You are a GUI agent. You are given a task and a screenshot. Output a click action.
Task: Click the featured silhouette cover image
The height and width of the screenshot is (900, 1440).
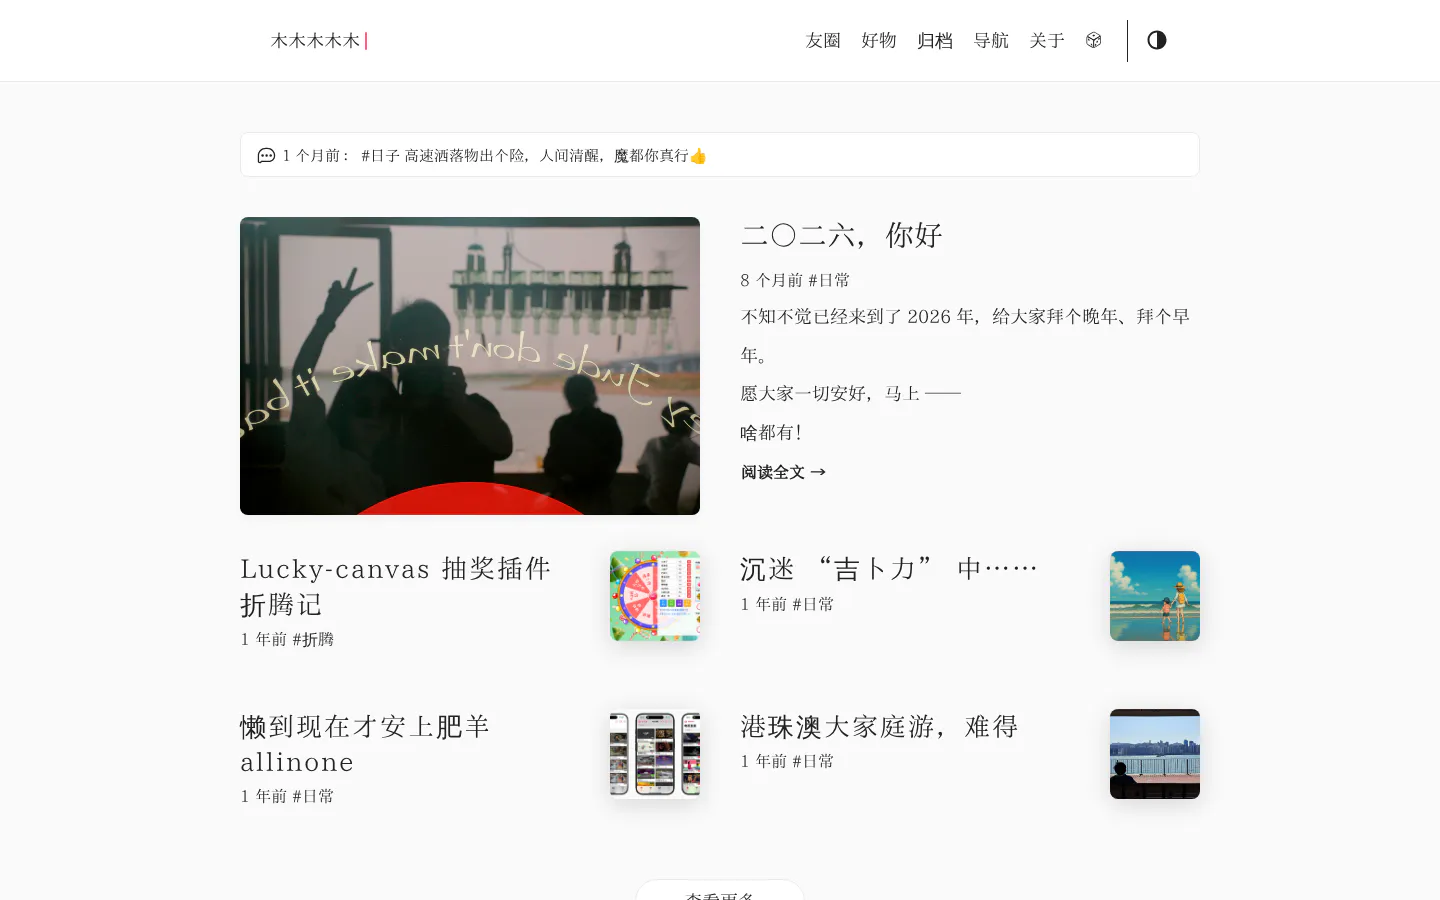point(470,366)
